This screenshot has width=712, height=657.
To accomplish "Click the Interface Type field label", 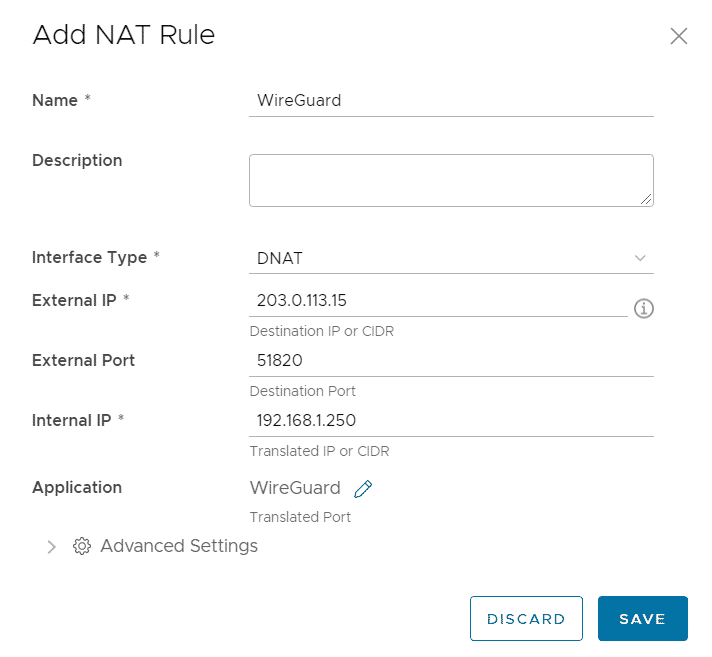I will tap(89, 257).
